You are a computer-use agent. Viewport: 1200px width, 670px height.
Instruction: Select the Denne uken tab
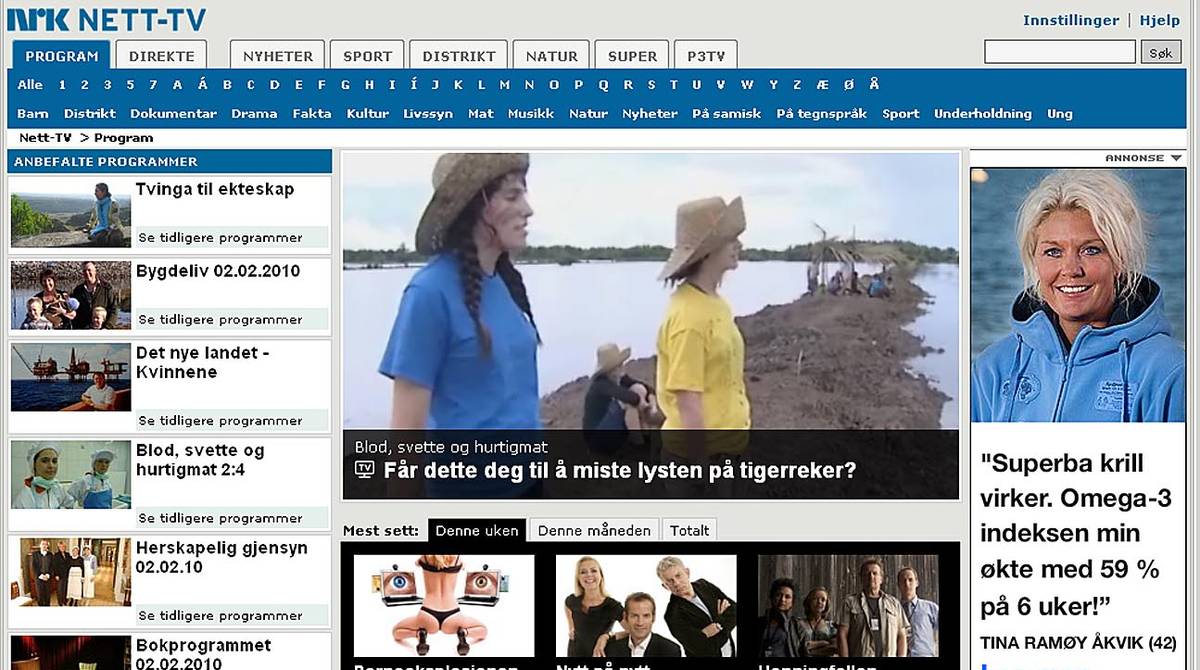tap(477, 530)
